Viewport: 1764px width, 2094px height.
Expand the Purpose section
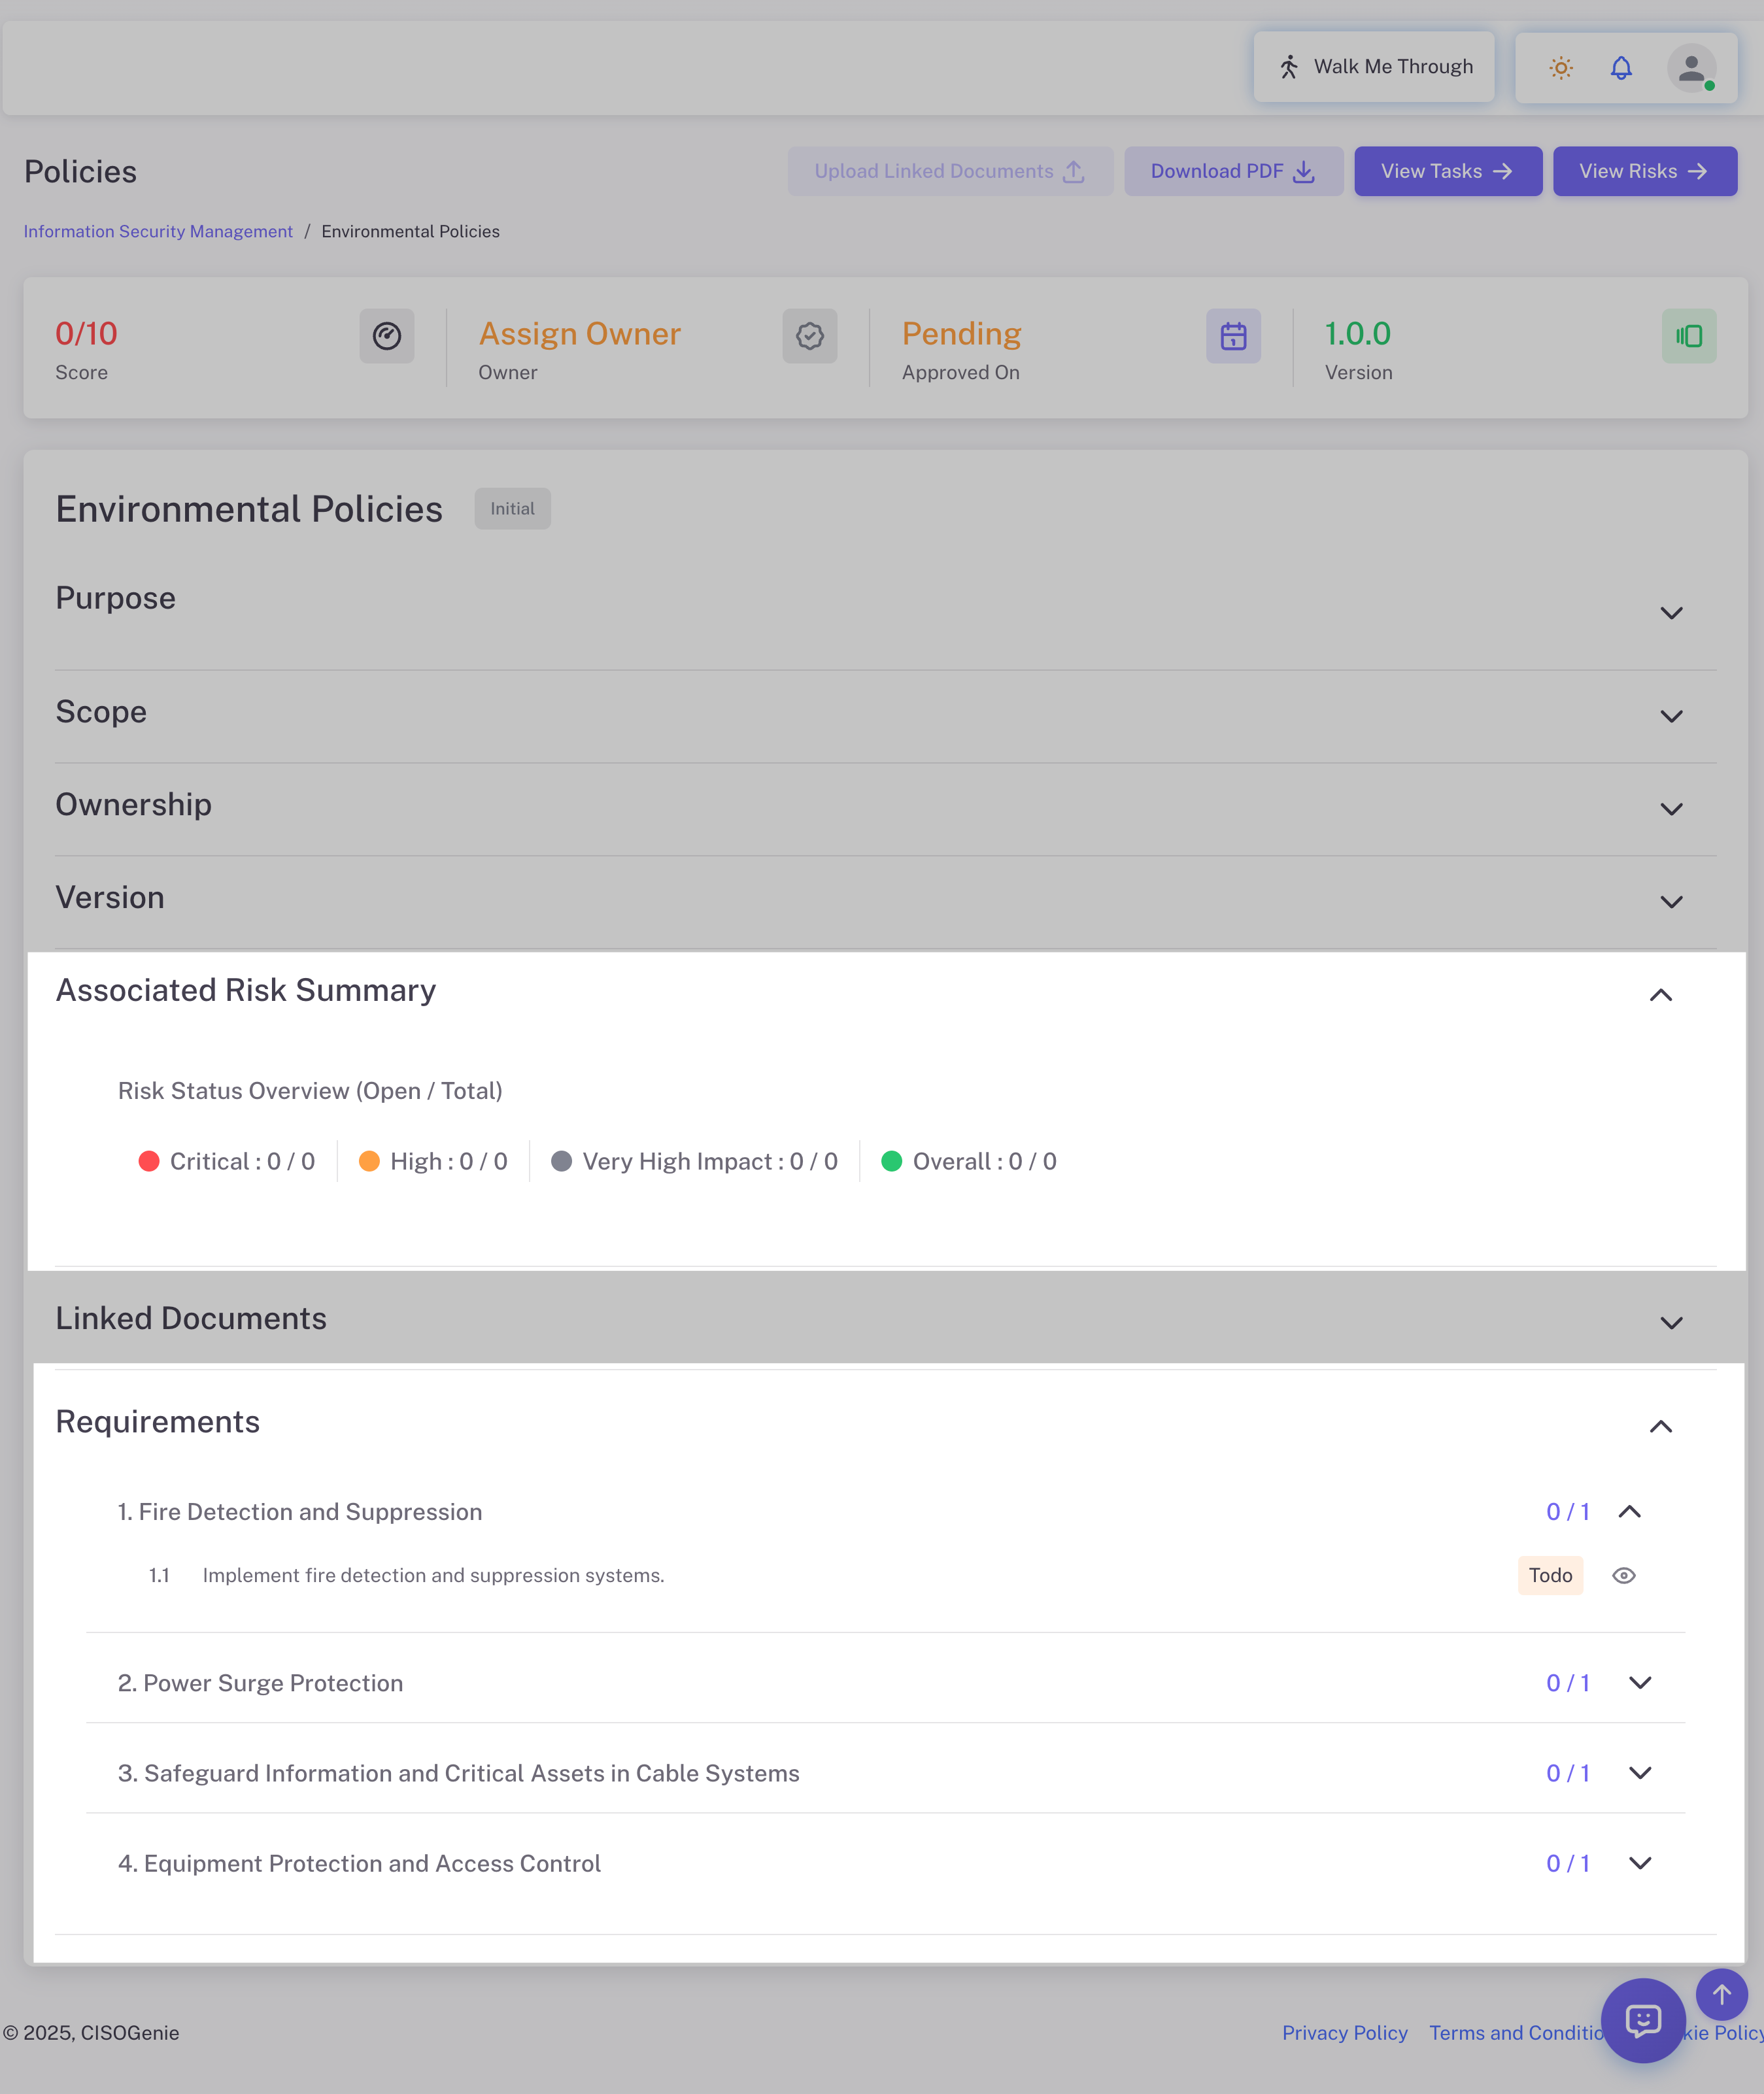click(1671, 613)
